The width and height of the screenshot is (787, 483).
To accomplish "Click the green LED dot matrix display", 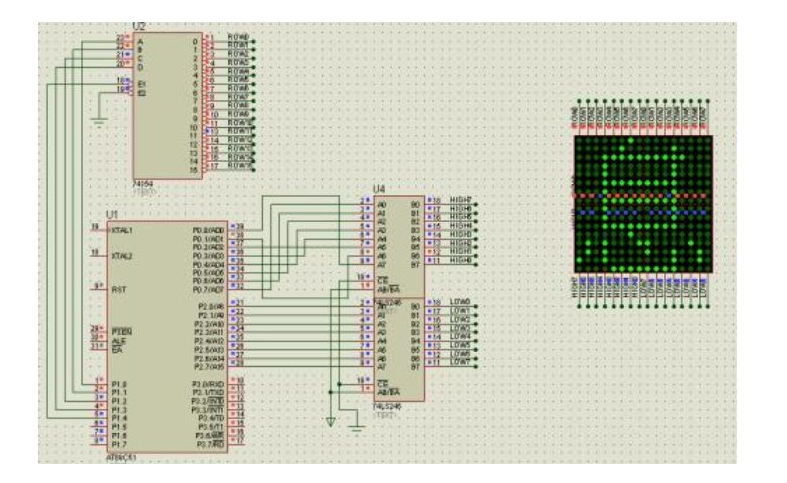I will pos(643,204).
